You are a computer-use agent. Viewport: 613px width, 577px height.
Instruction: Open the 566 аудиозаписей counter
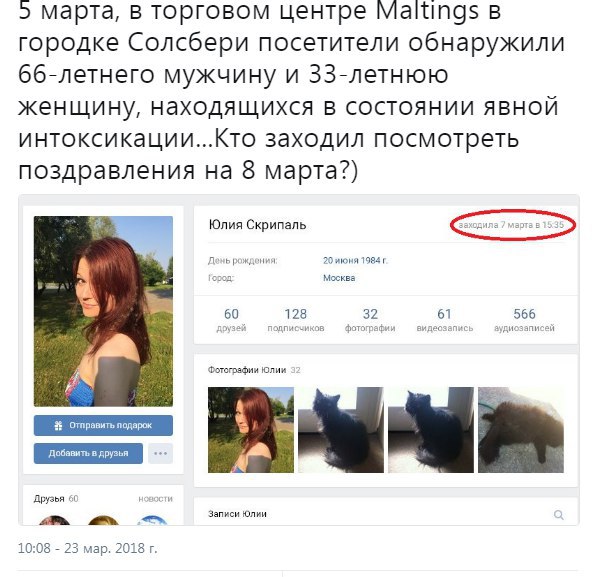click(524, 320)
